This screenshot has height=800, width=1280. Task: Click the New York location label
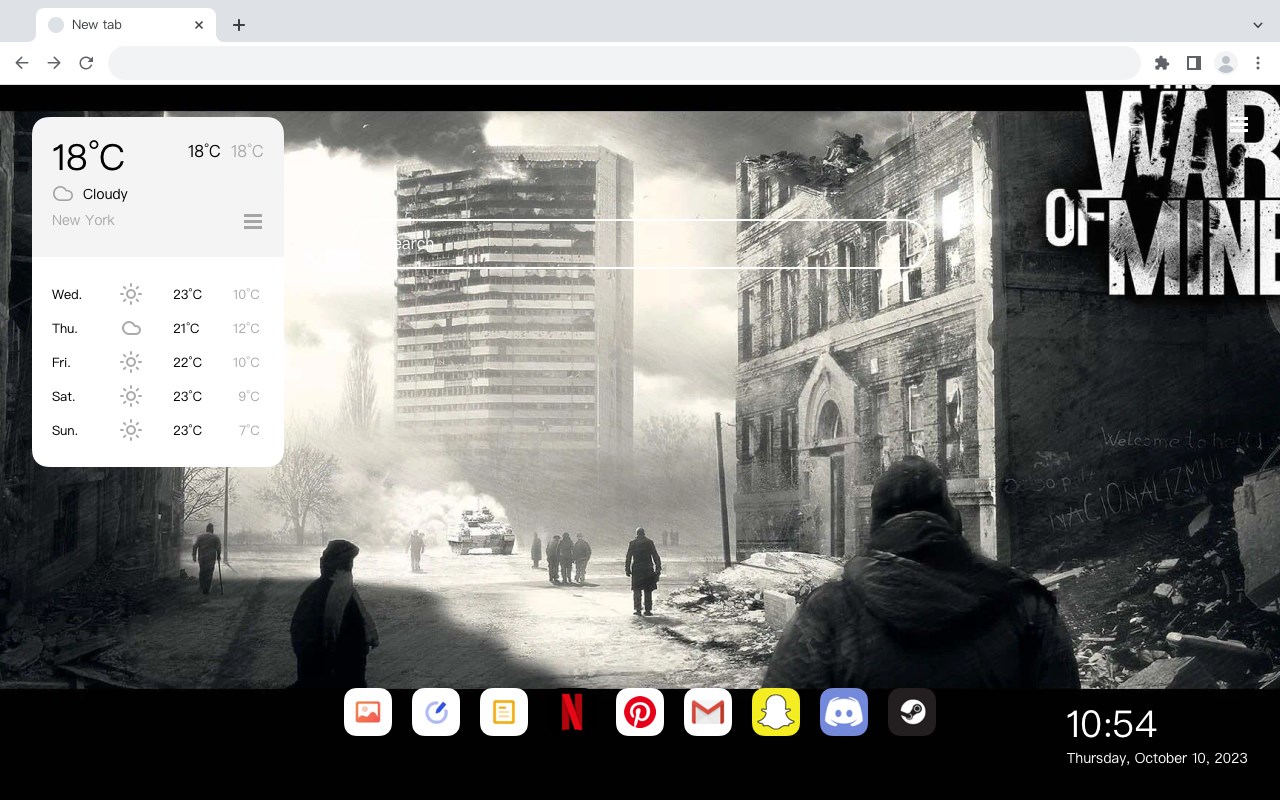tap(83, 220)
